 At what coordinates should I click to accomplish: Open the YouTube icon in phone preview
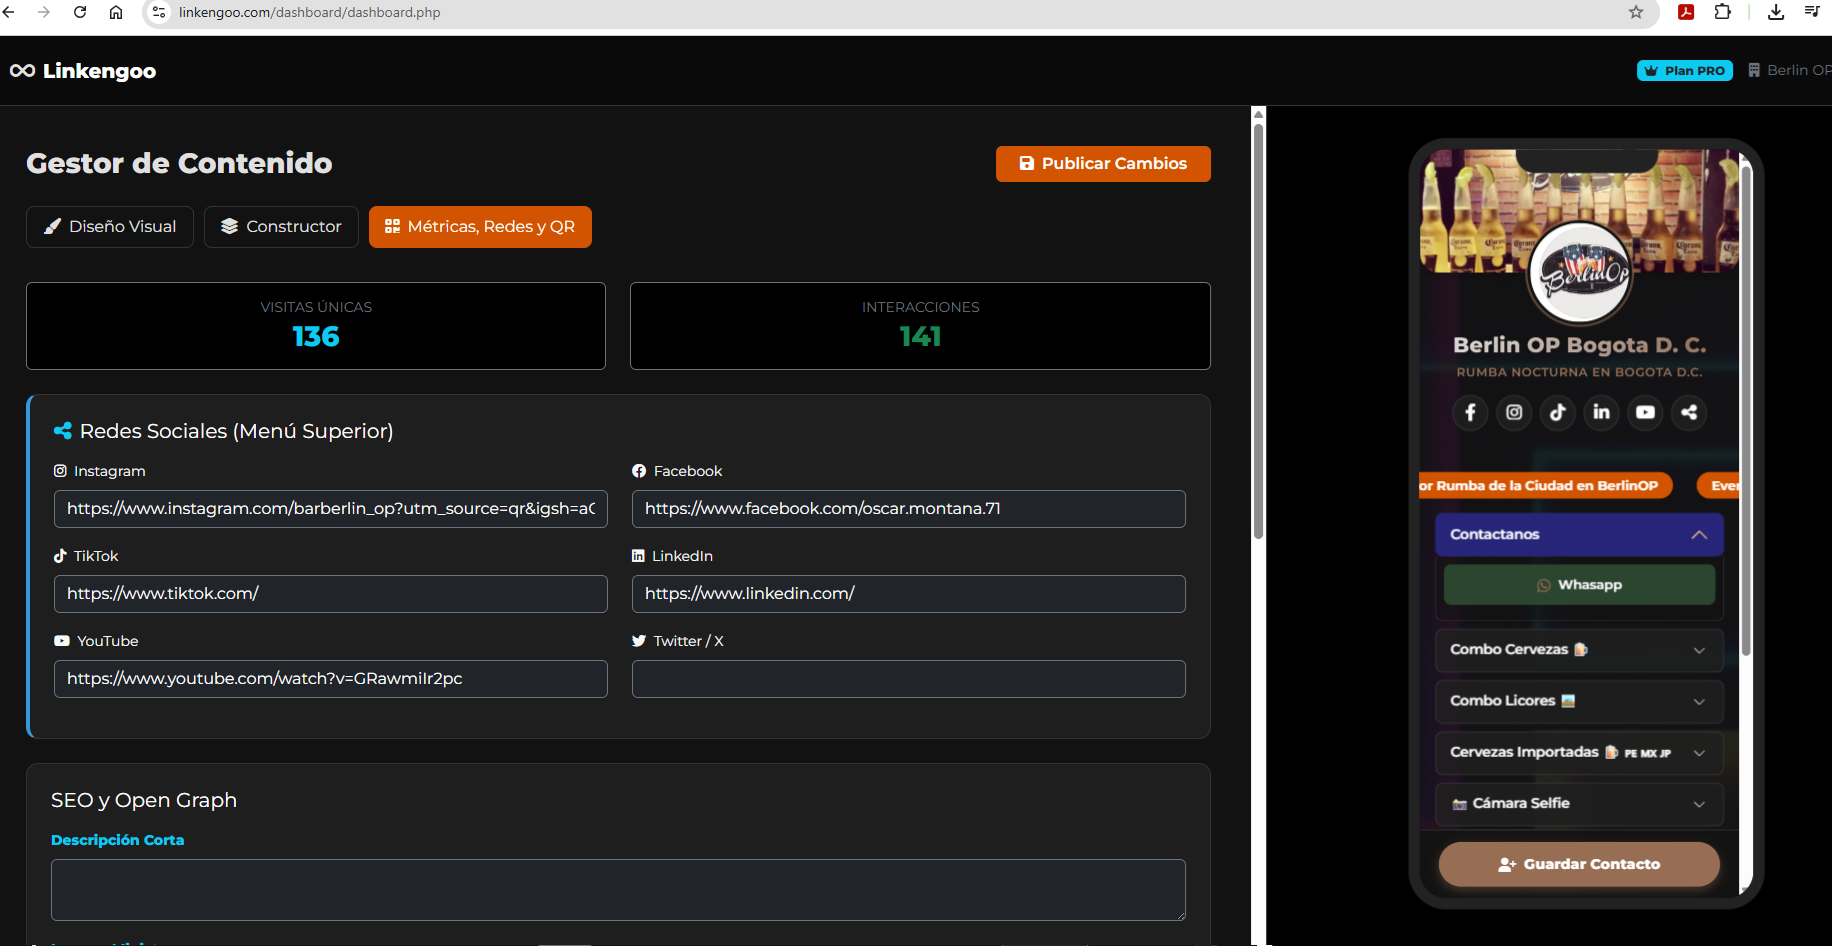(1645, 412)
